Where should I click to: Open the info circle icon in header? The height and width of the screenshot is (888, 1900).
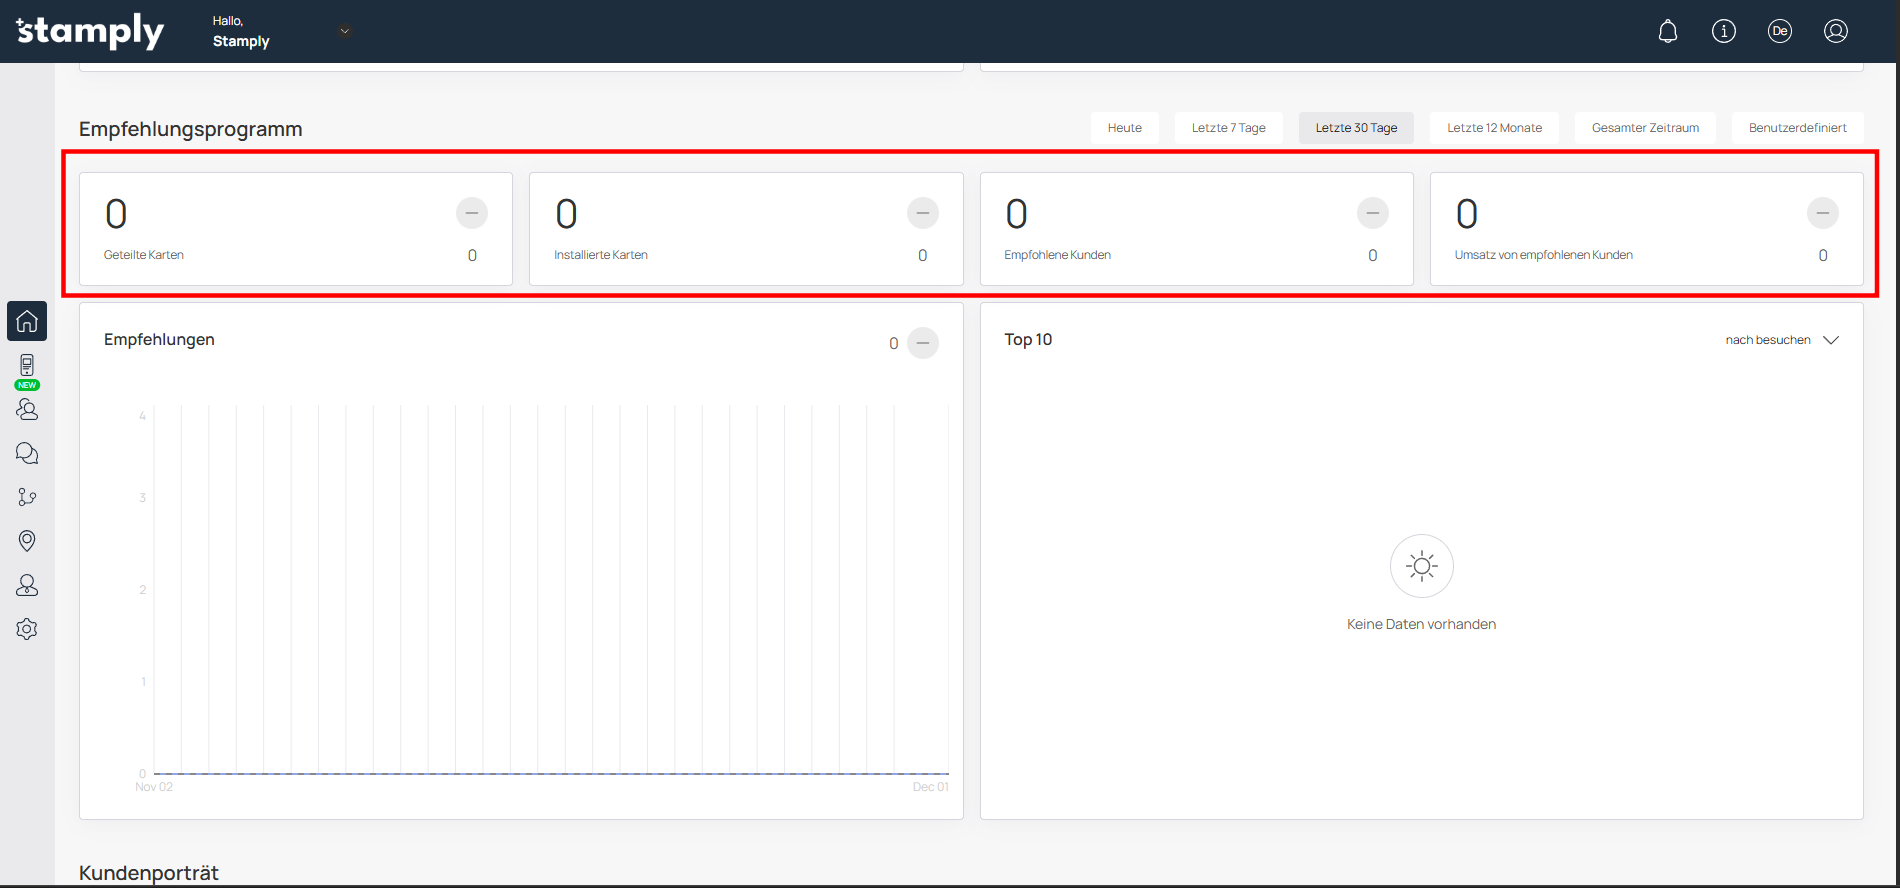pyautogui.click(x=1724, y=31)
